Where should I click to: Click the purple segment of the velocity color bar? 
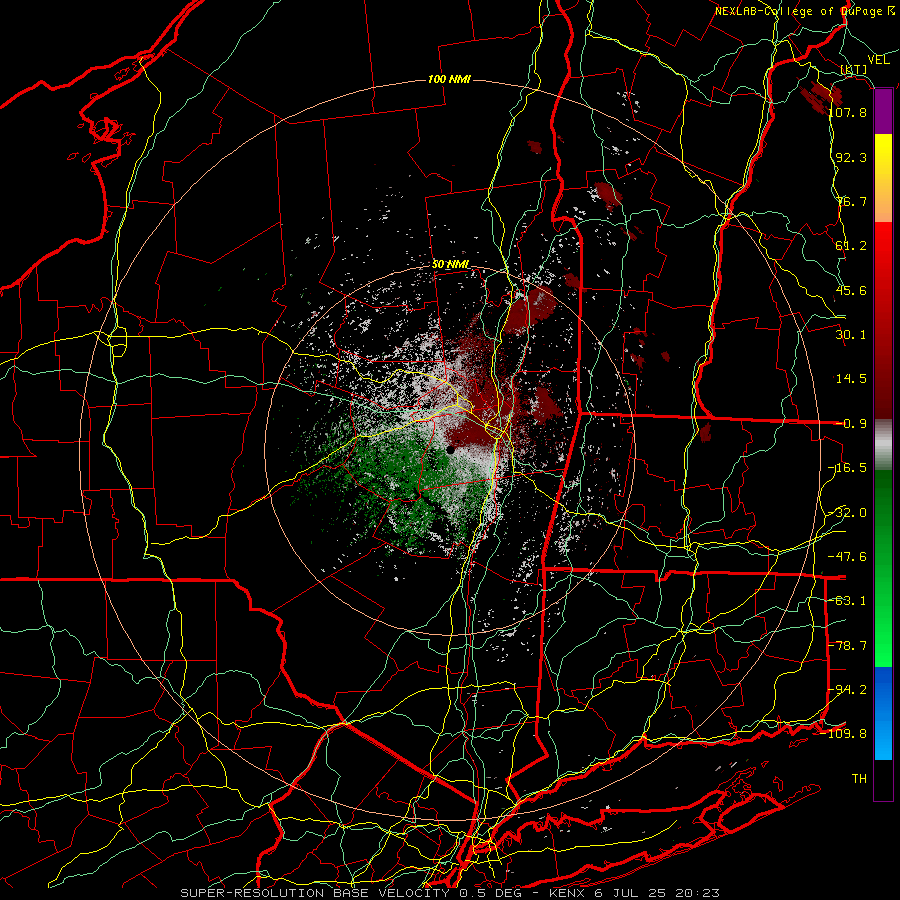[x=883, y=112]
